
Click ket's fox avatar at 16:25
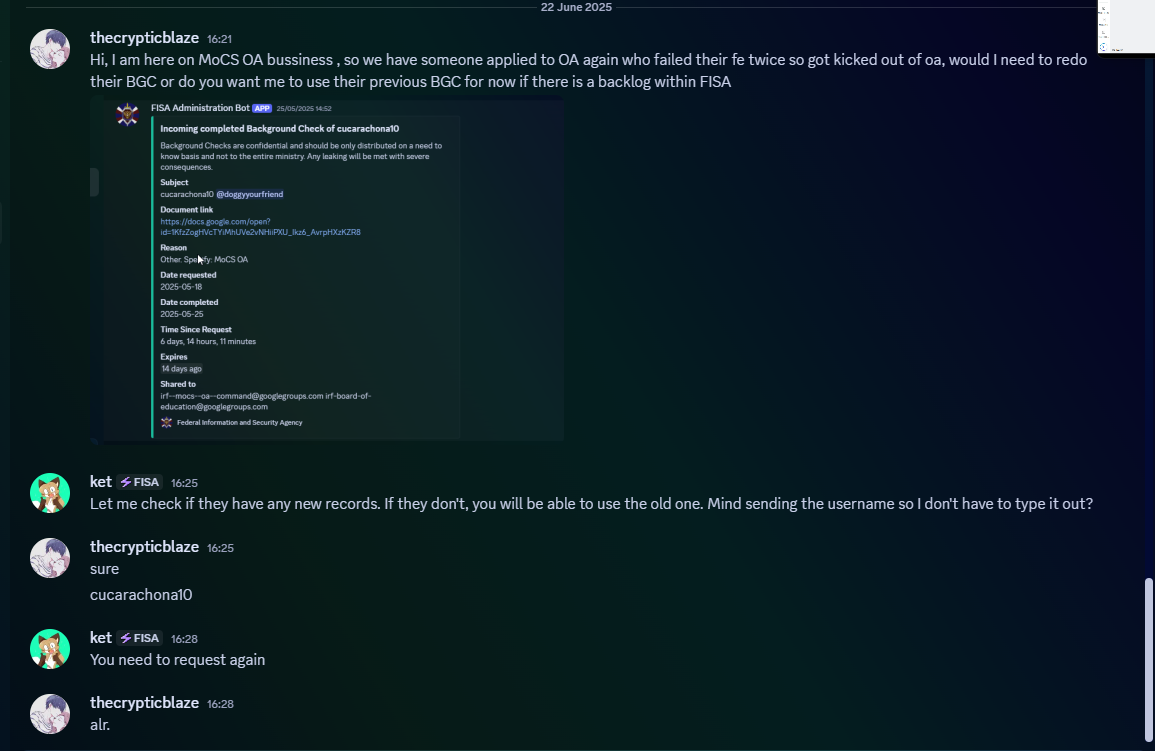click(x=50, y=493)
